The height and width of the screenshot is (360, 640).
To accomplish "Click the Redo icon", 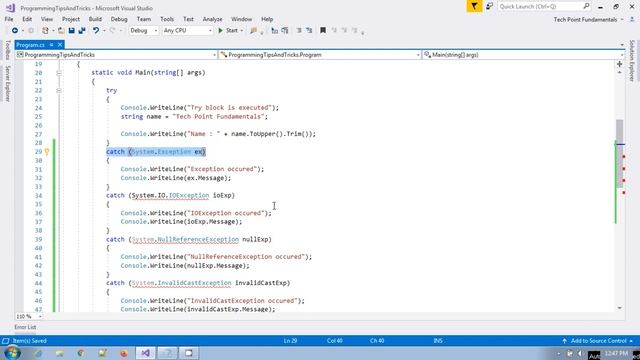I will click(x=113, y=31).
